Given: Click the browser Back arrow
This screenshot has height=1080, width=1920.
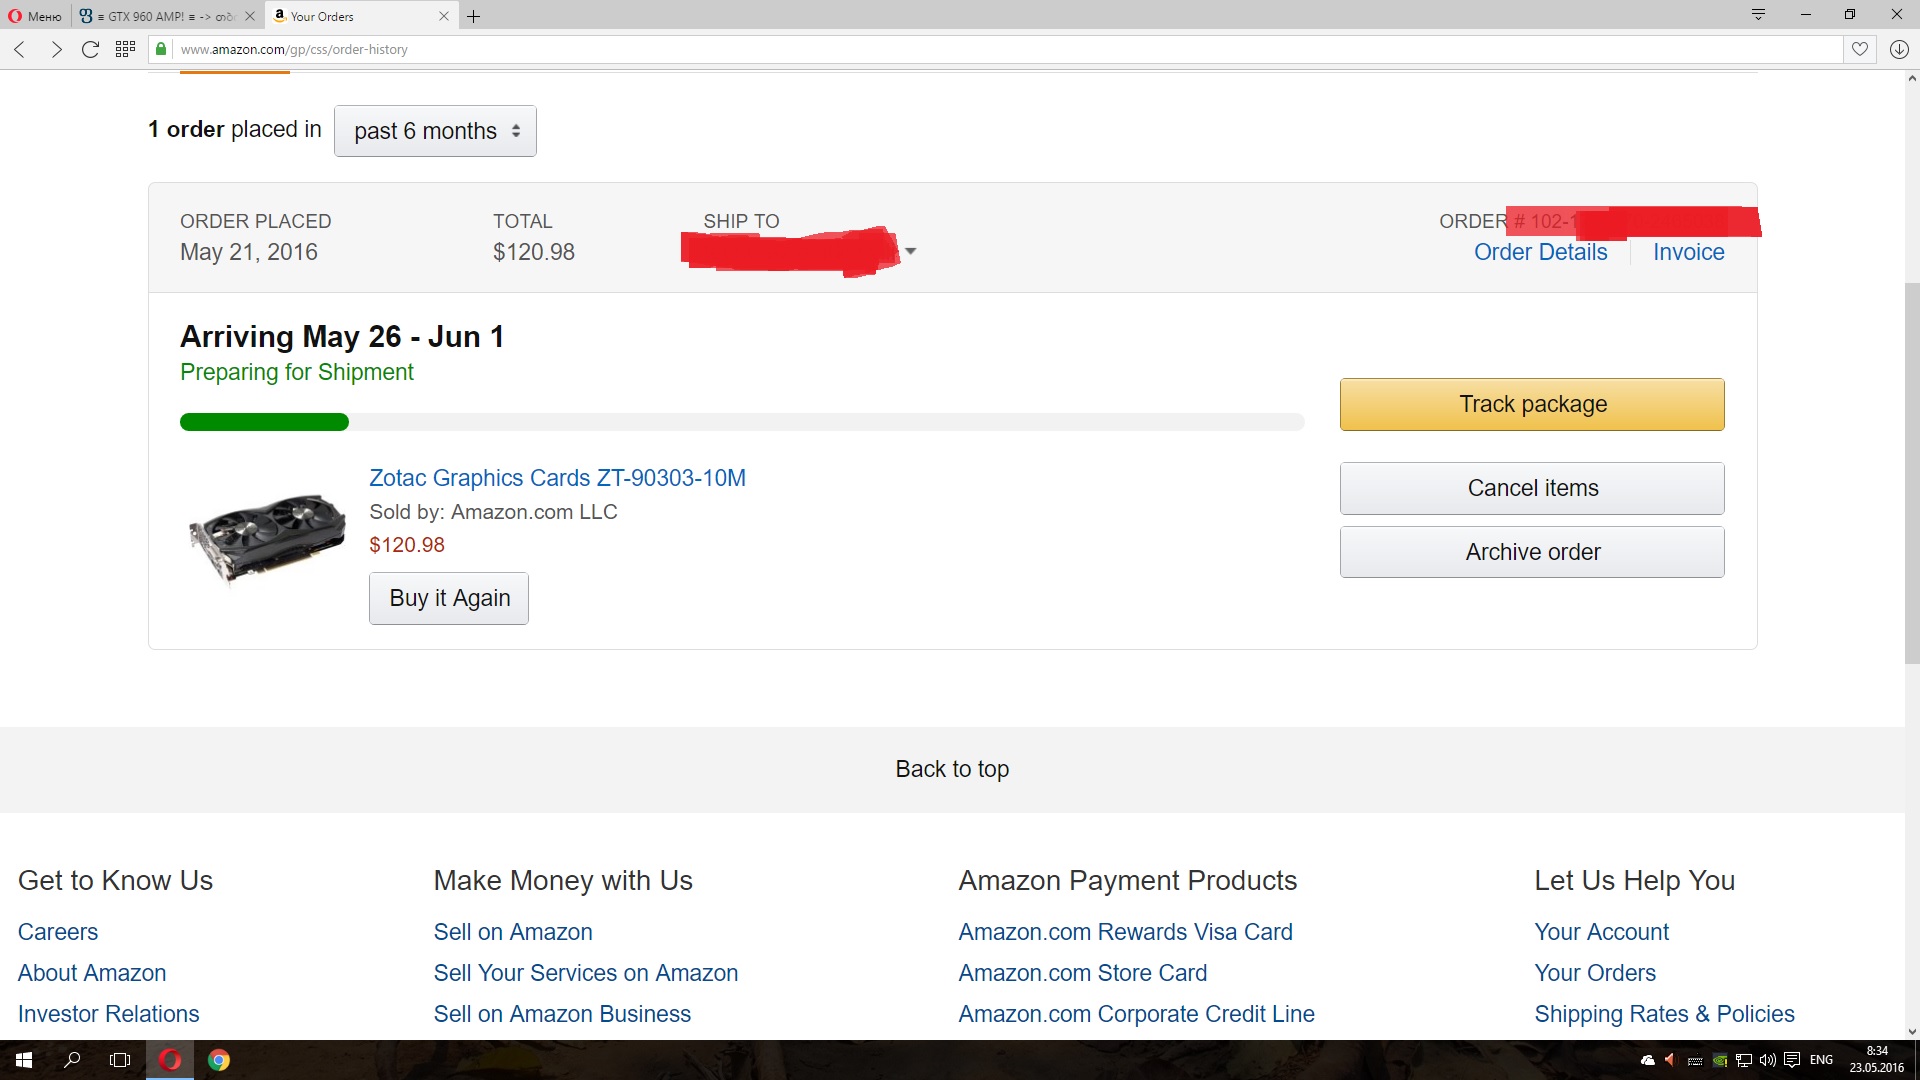Looking at the screenshot, I should (x=19, y=49).
